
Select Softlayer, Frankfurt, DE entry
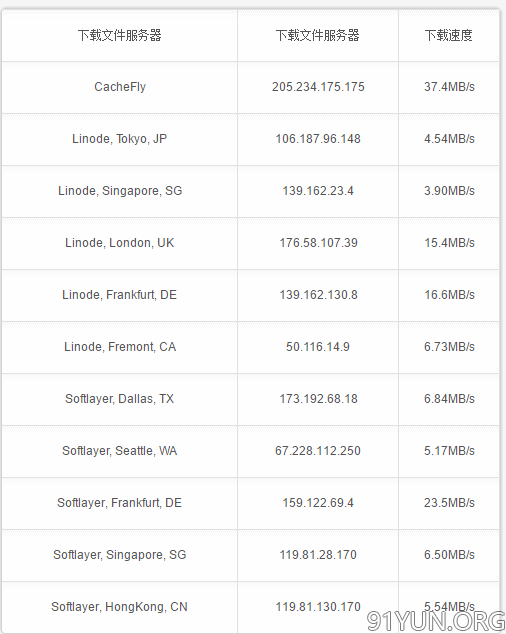(119, 503)
